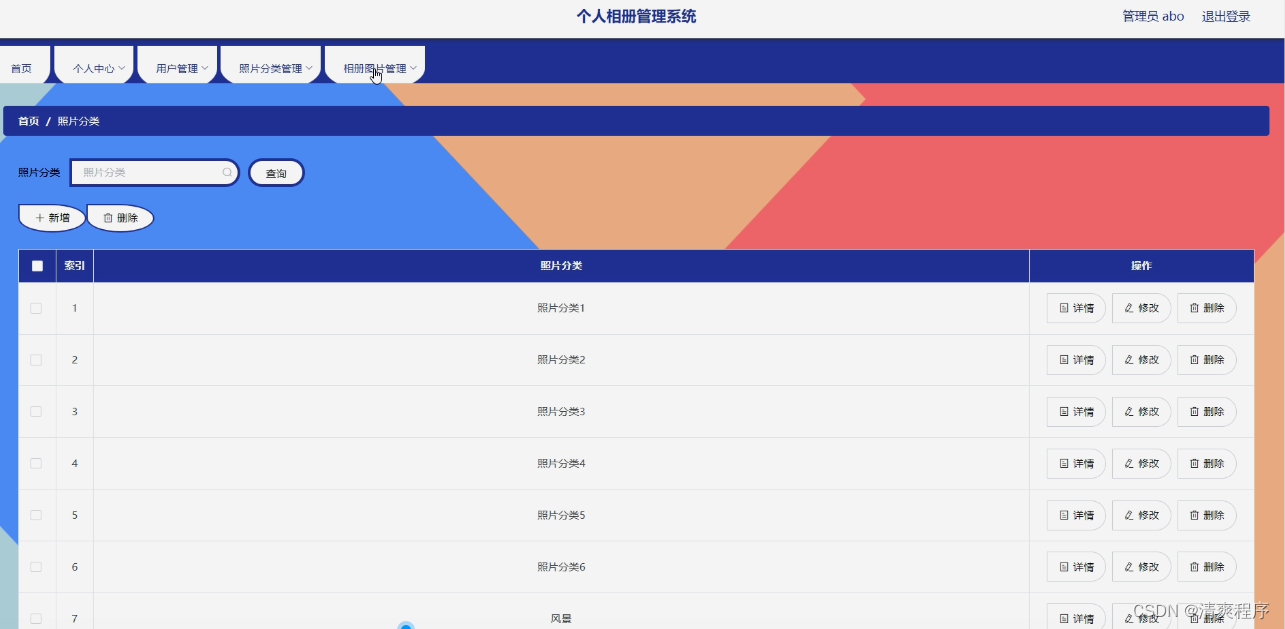Open 详情 for row 照片分类3
This screenshot has width=1285, height=629.
(1076, 412)
